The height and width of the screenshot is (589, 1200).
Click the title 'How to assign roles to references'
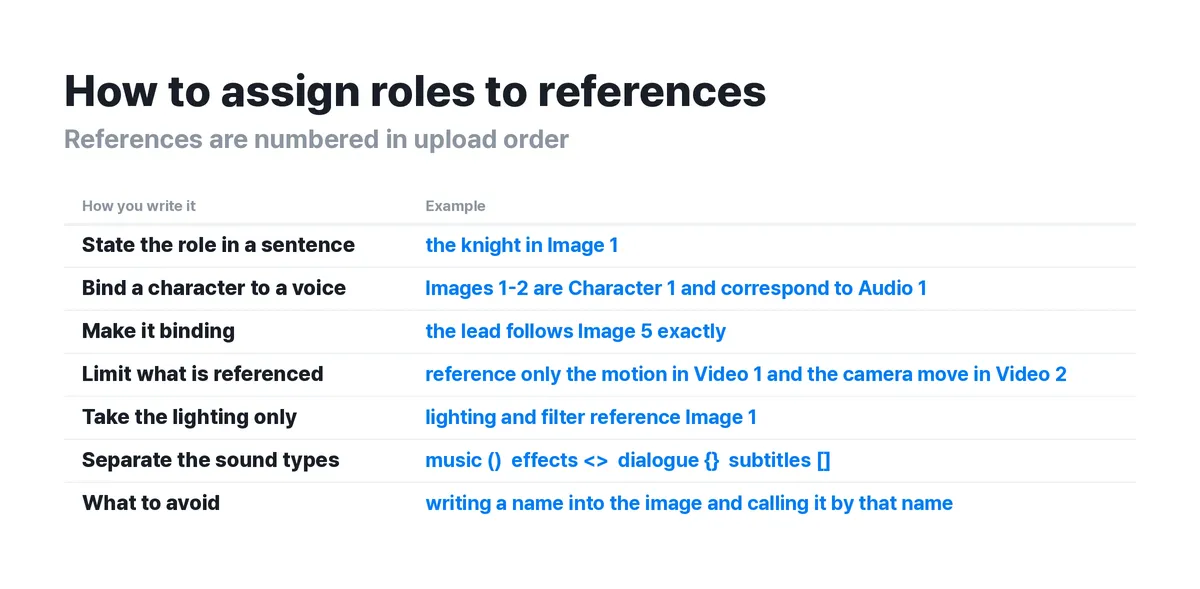415,91
